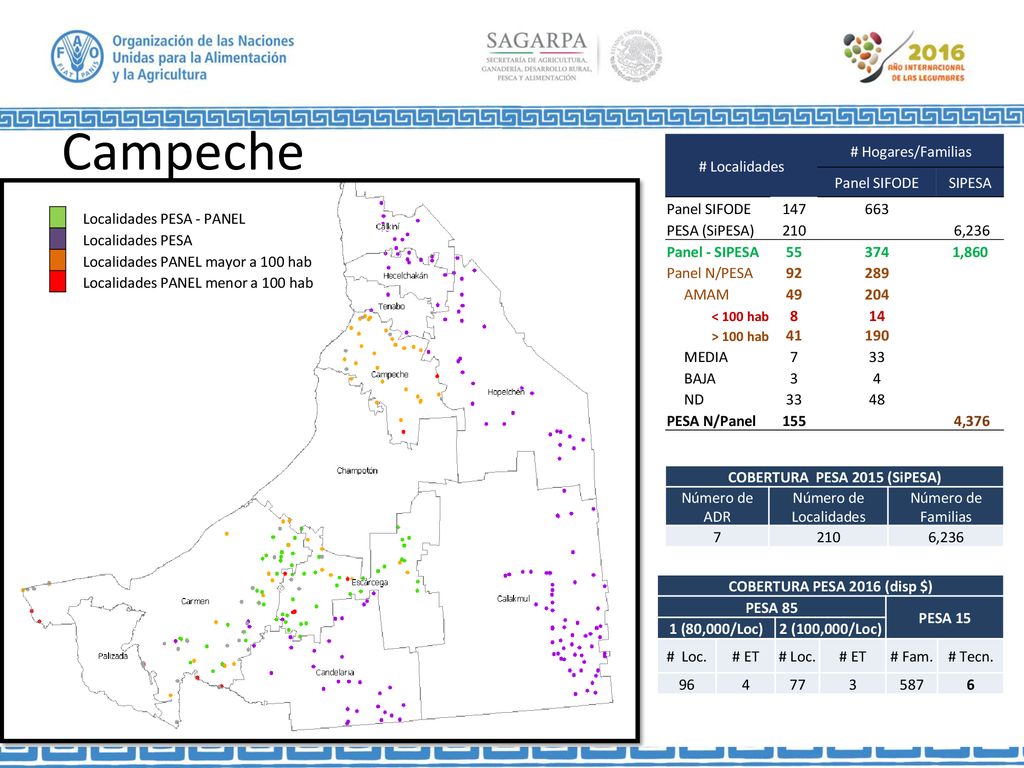Screen dimensions: 1024x768
Task: Click the '2 (100,000/Loc)' header cell
Action: 830,629
